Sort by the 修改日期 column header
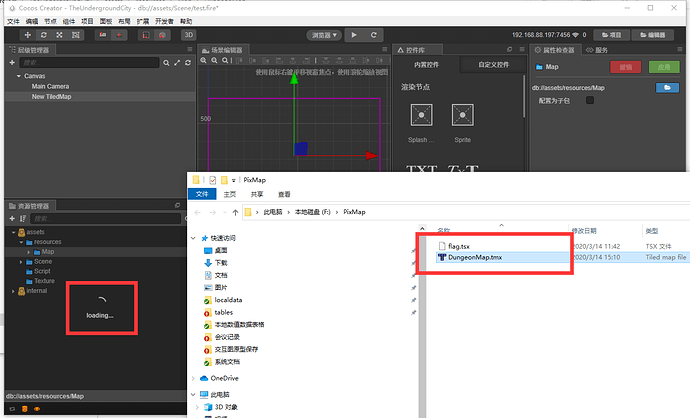This screenshot has width=690, height=418. (x=584, y=231)
